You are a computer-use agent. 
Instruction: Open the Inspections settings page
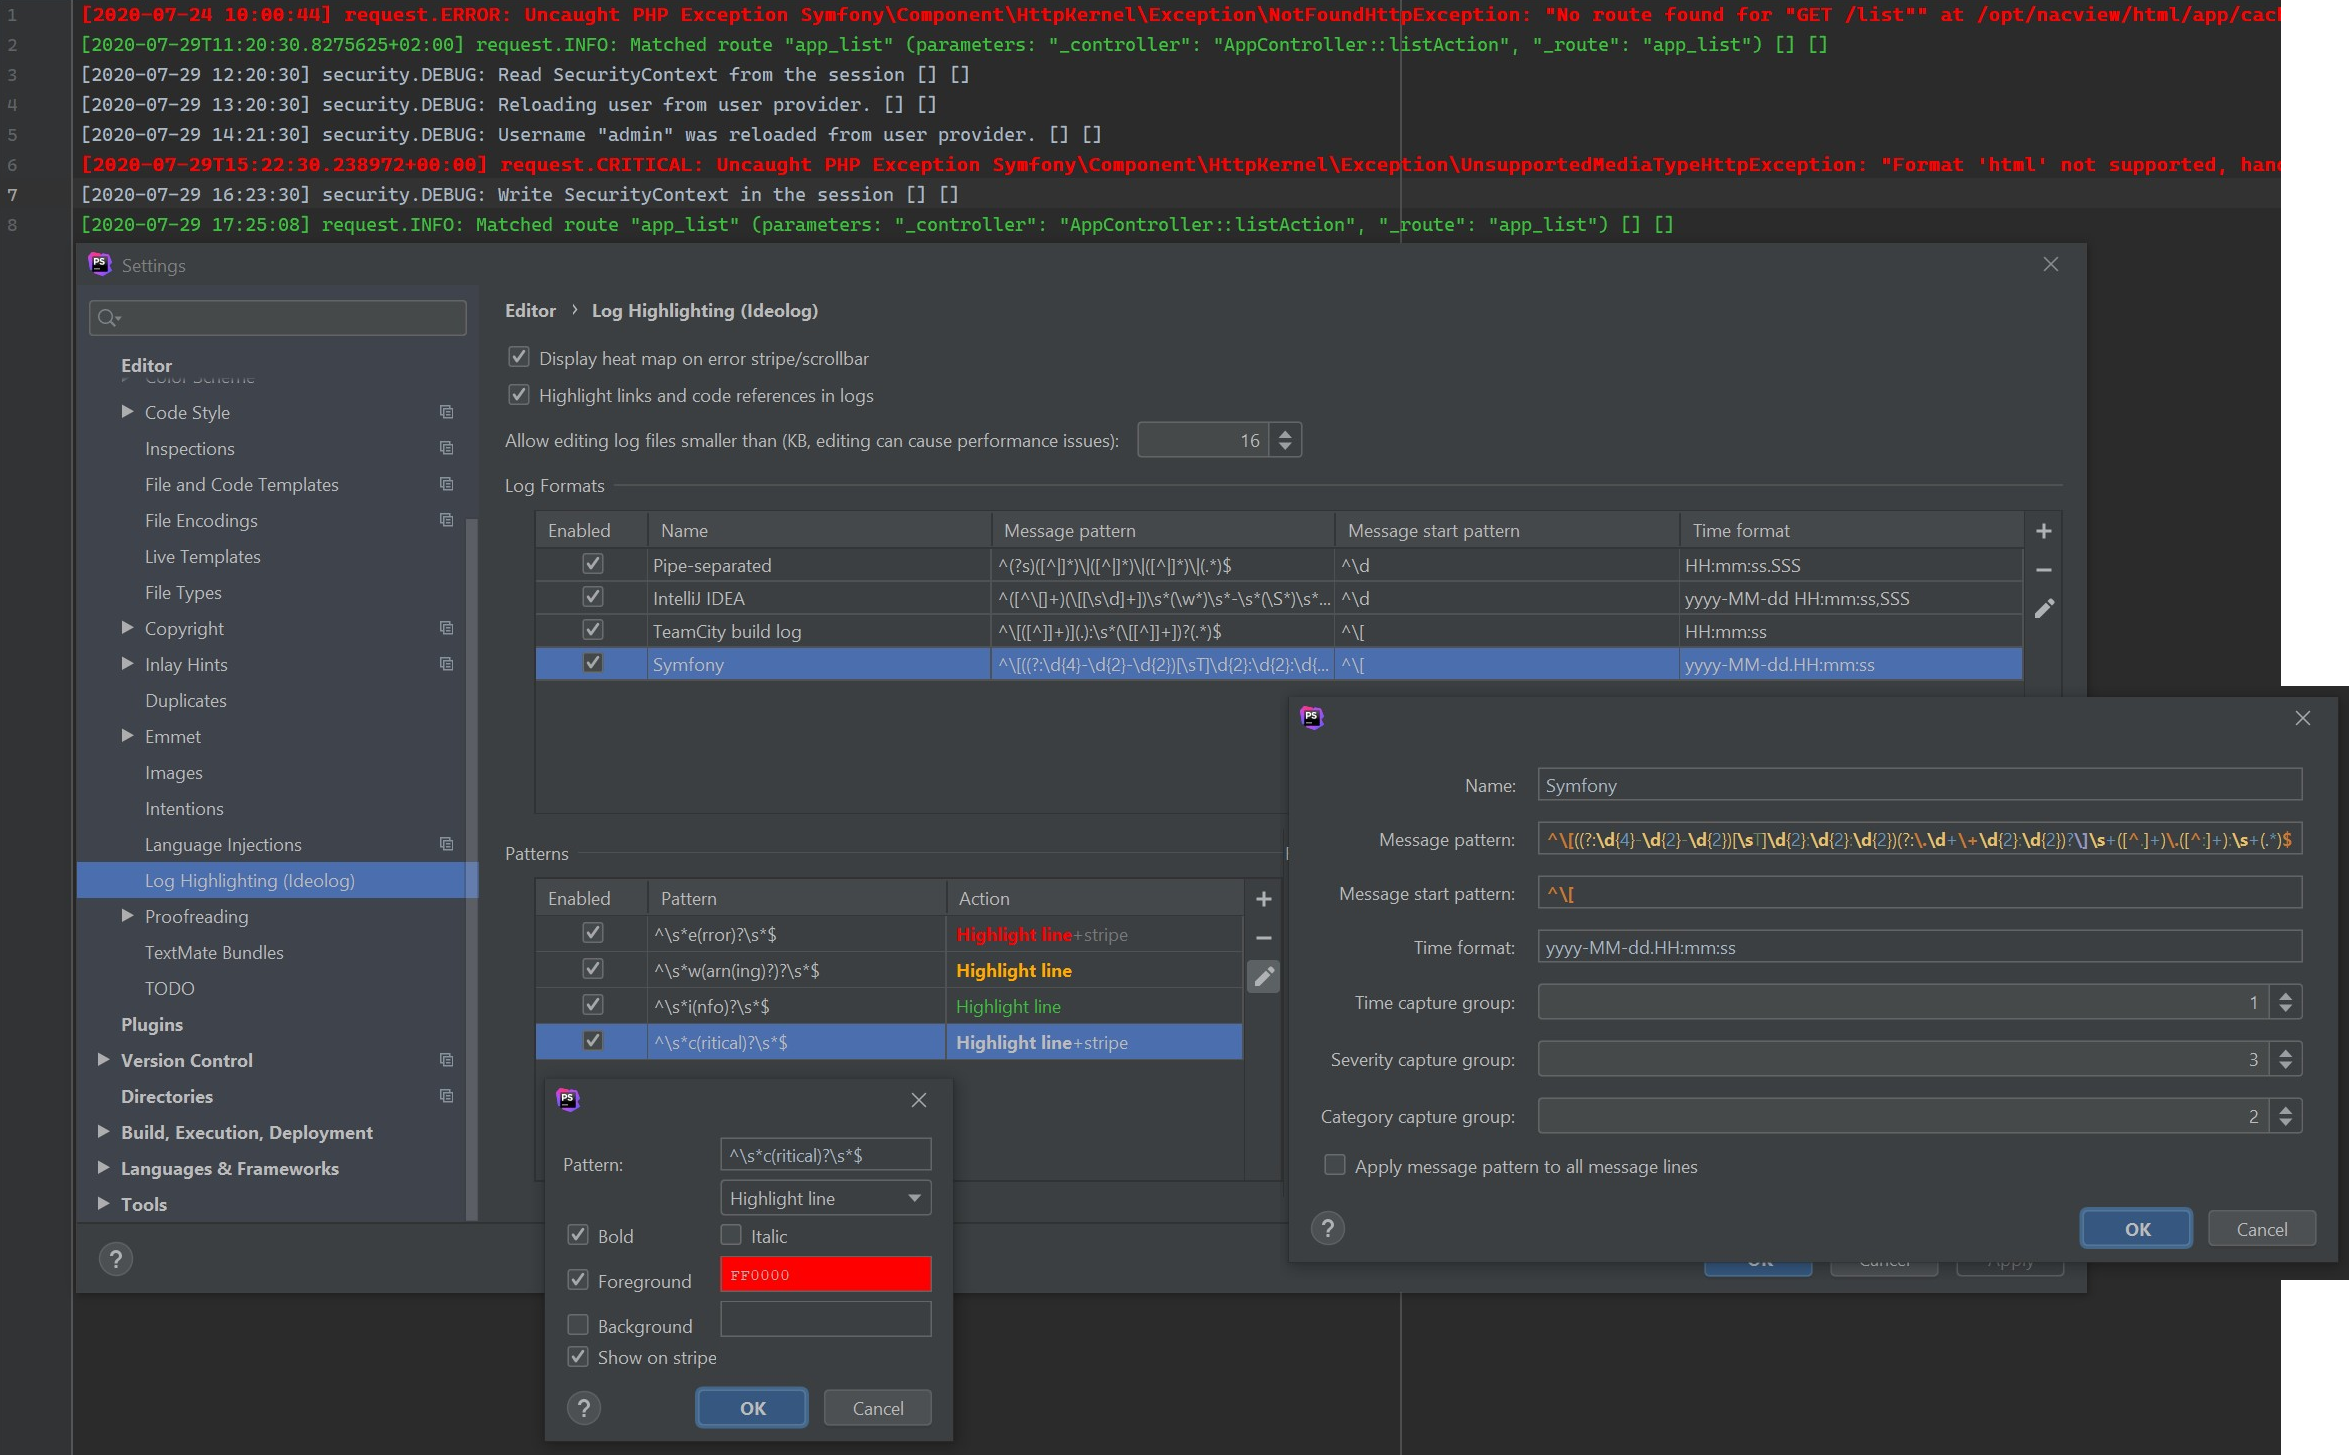[189, 449]
